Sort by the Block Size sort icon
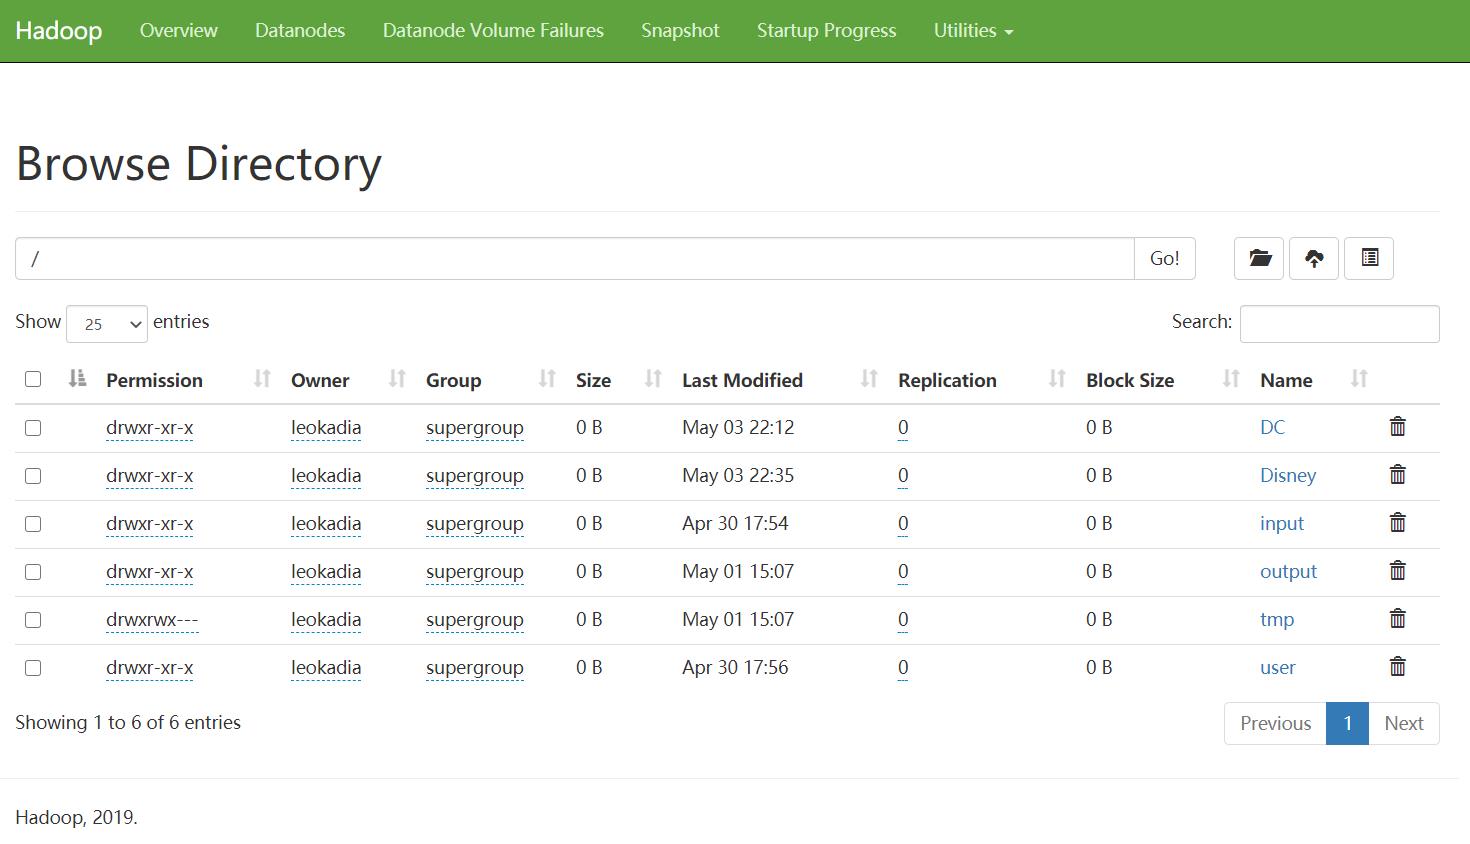Viewport: 1470px width, 844px height. [x=1231, y=379]
